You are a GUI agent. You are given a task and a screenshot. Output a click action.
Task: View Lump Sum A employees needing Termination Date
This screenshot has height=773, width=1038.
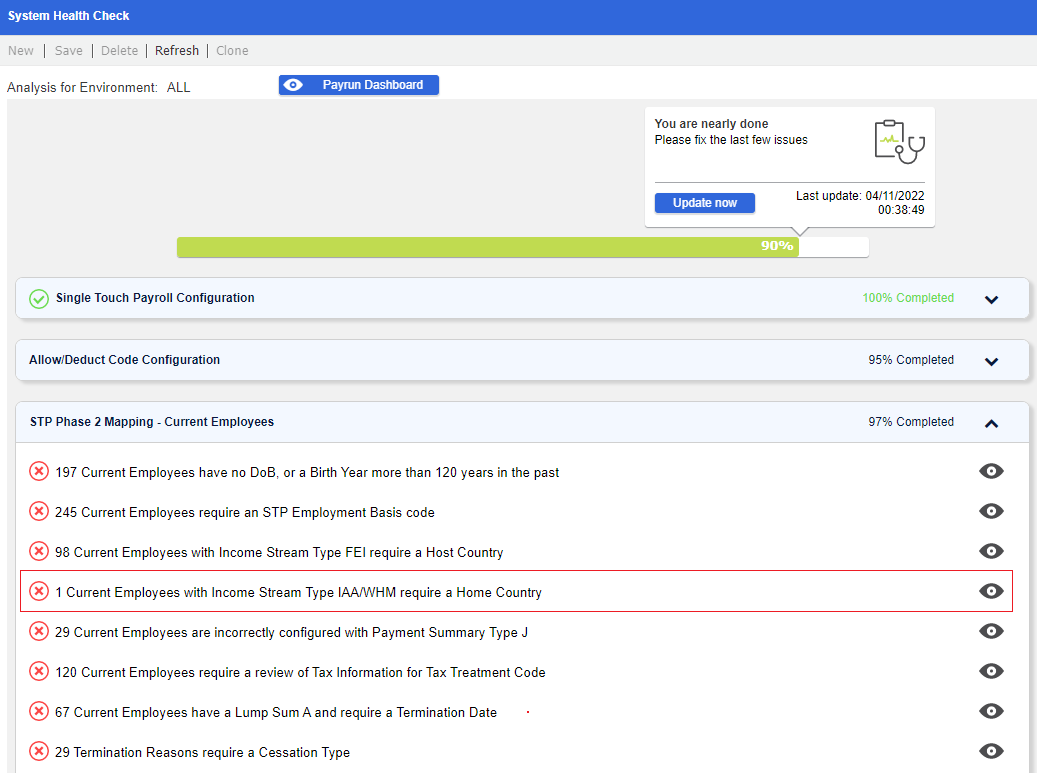(x=991, y=711)
